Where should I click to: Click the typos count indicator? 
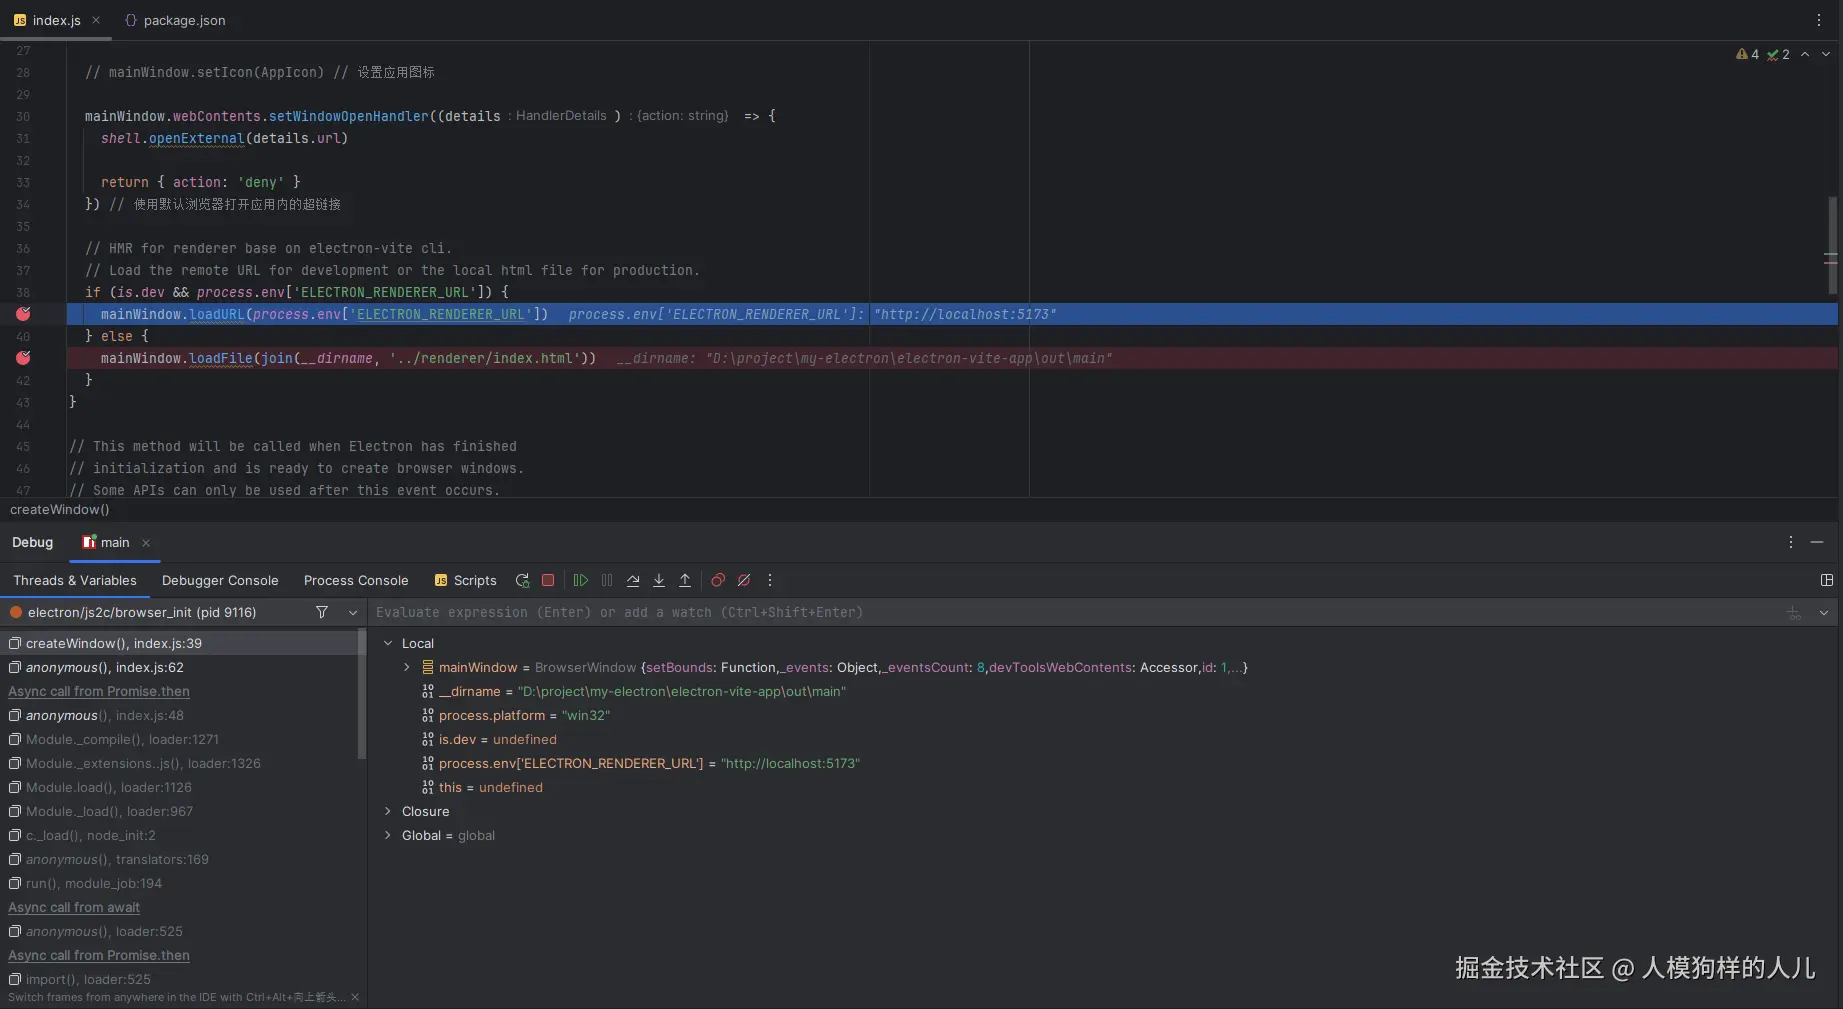pos(1778,54)
